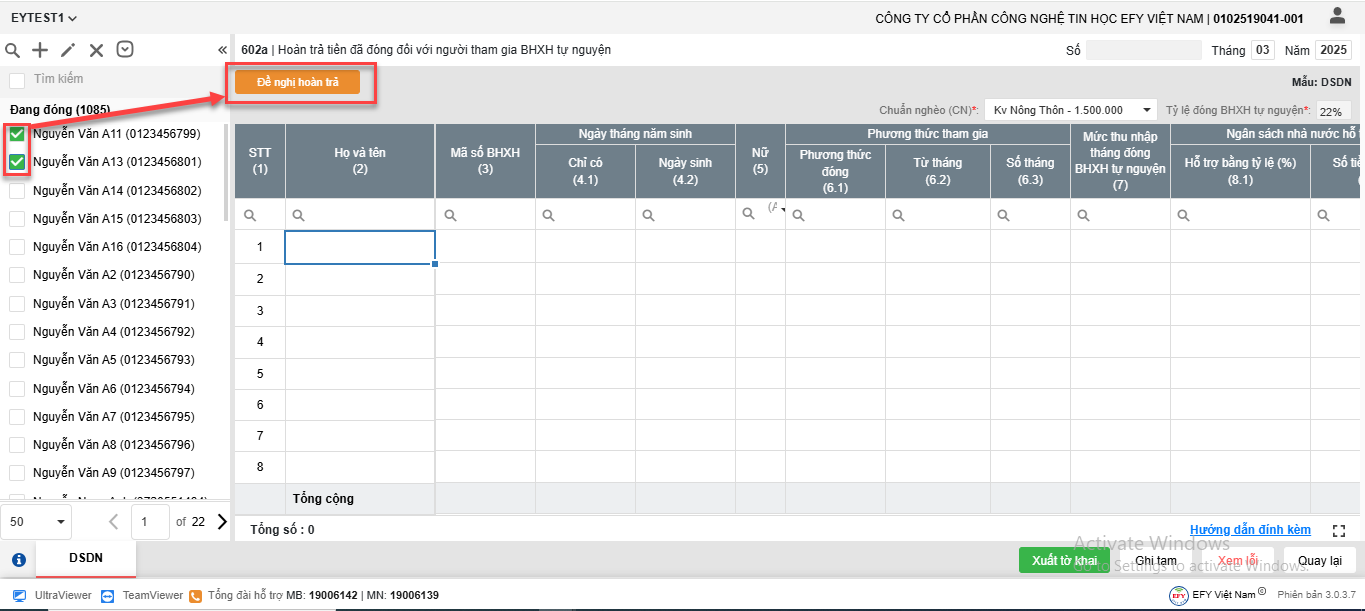
Task: Tick the checkbox for Nguyễn Văn A14
Action: point(17,191)
